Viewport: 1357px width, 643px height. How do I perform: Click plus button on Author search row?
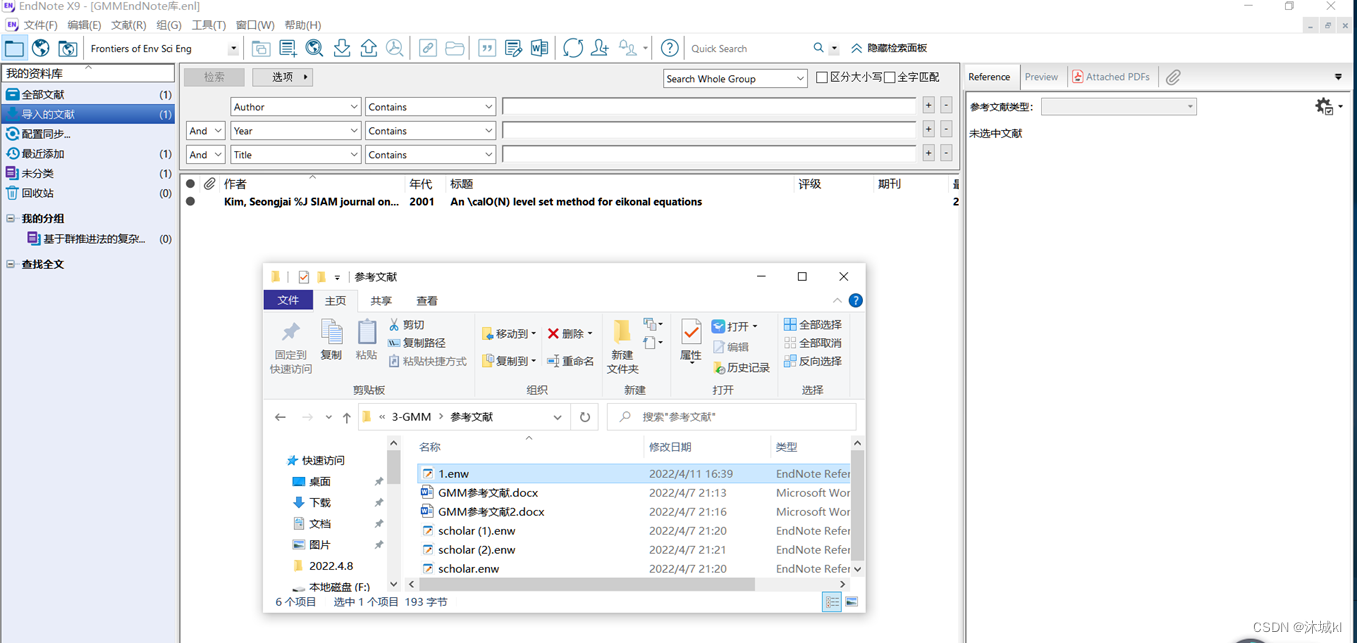(928, 105)
